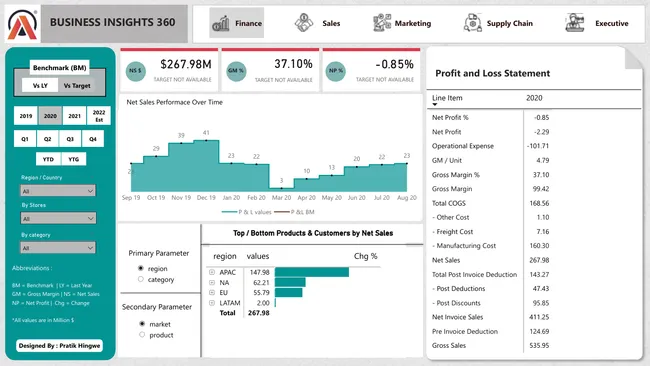Click the NS $ circle badge

[136, 71]
